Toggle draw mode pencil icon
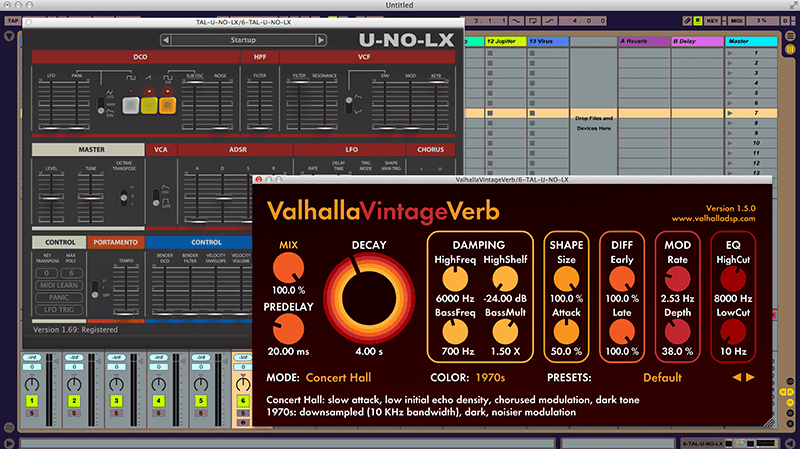This screenshot has height=449, width=800. pyautogui.click(x=687, y=21)
